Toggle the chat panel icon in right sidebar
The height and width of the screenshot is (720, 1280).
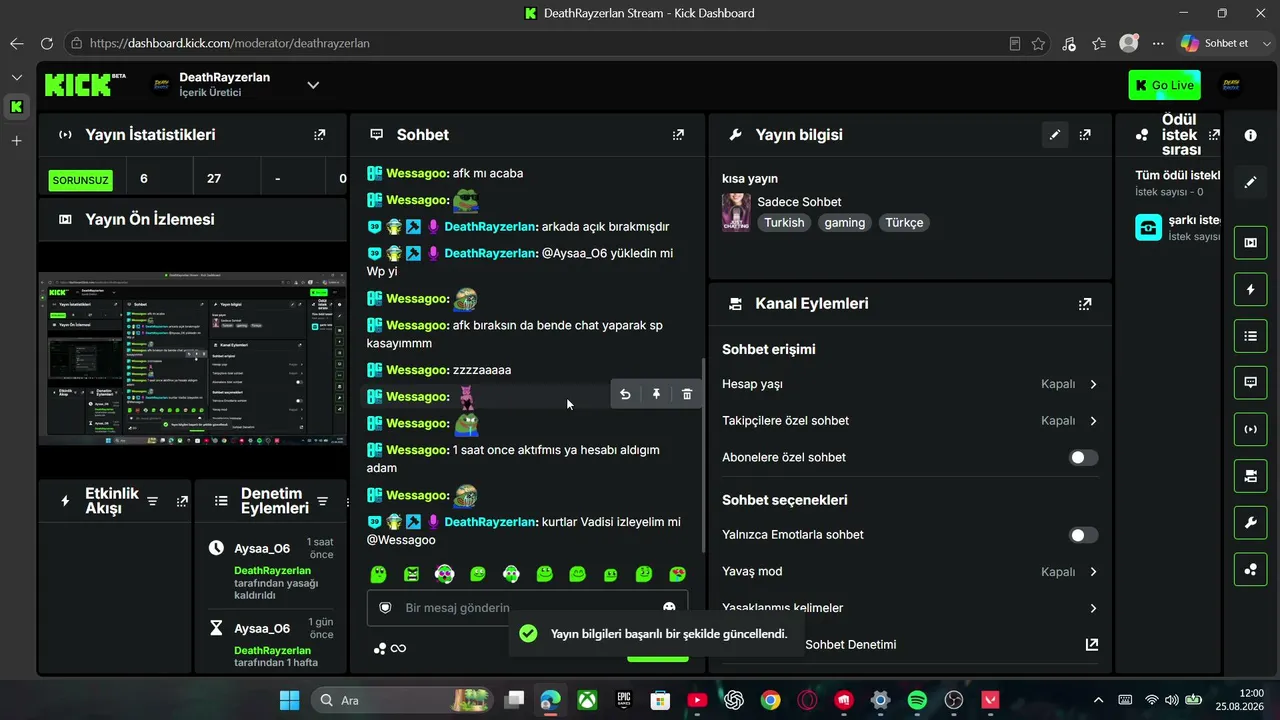pyautogui.click(x=1250, y=382)
